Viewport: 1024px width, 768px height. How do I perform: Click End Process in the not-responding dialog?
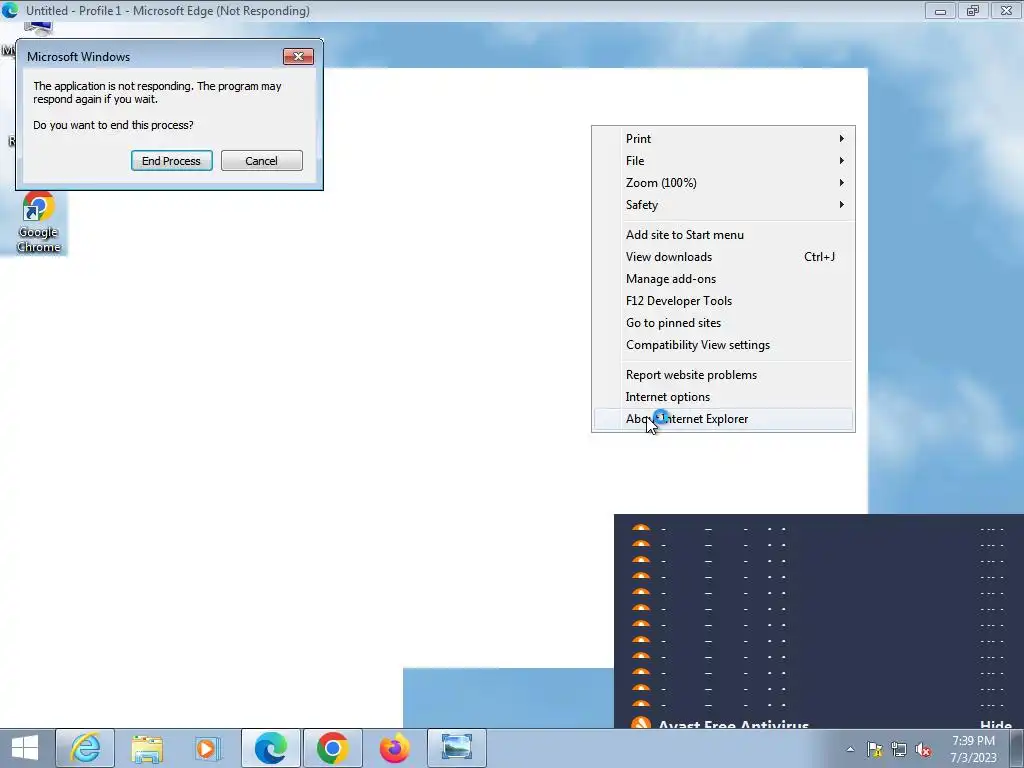coord(171,161)
